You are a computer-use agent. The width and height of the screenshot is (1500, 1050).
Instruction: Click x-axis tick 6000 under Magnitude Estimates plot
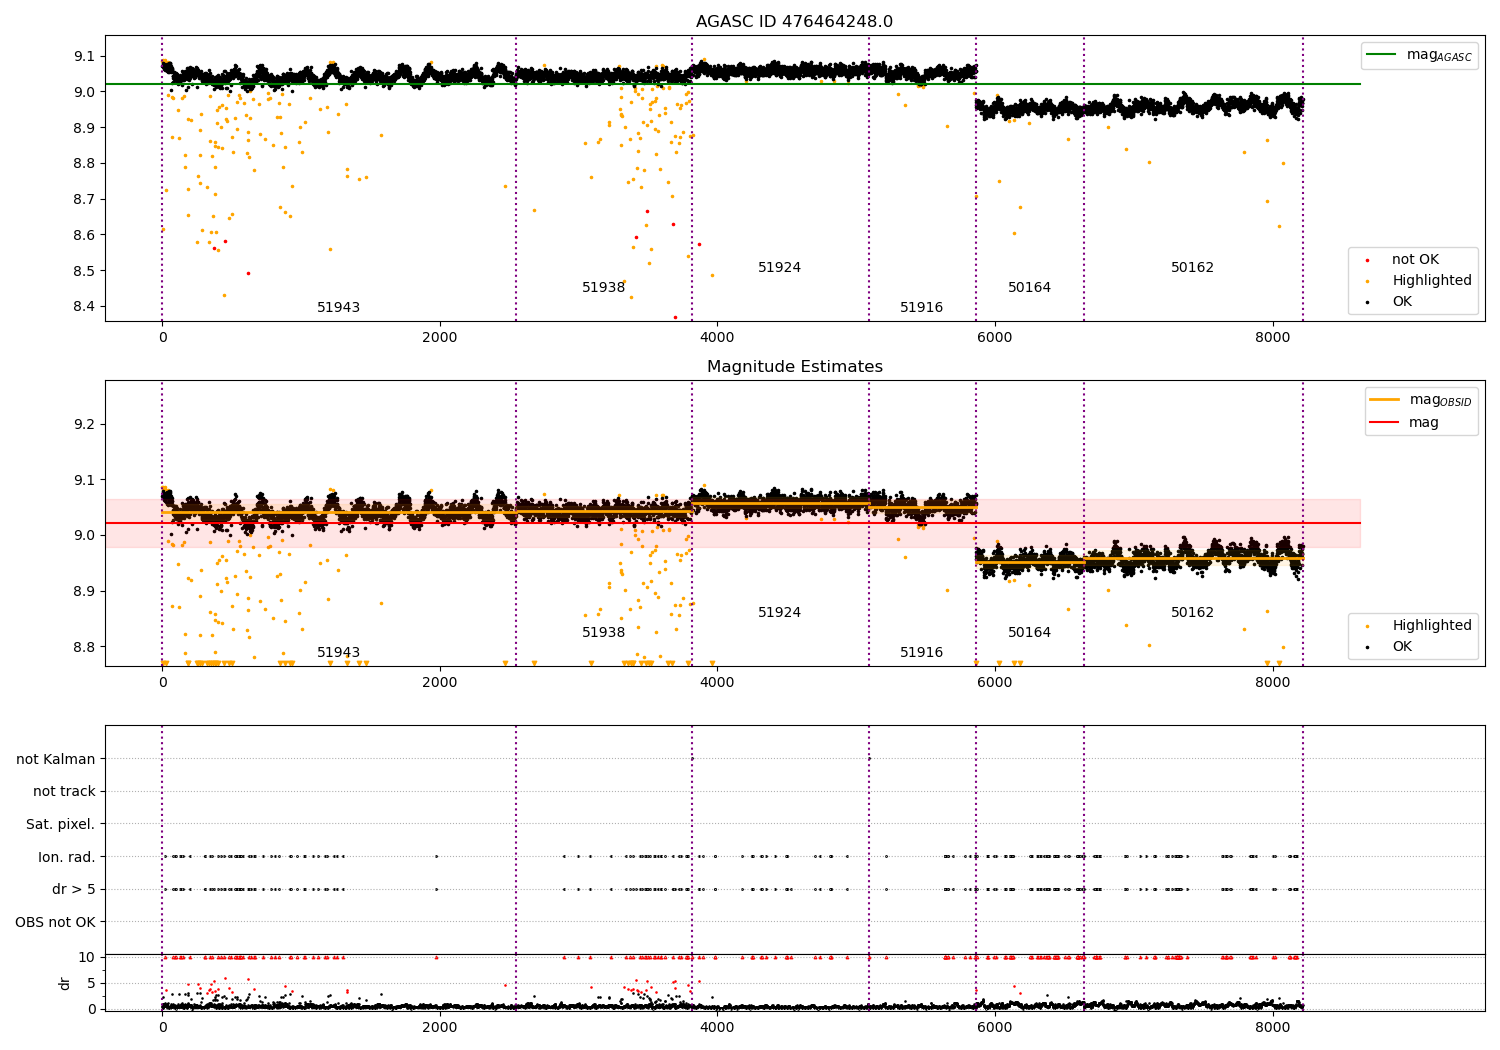point(995,682)
